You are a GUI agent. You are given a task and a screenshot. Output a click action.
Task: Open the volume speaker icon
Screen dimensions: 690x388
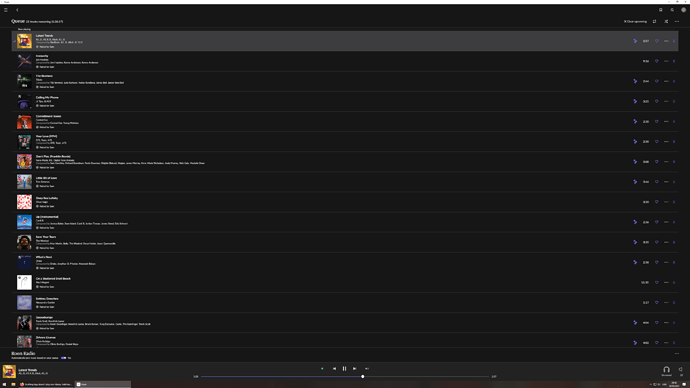[x=681, y=370]
